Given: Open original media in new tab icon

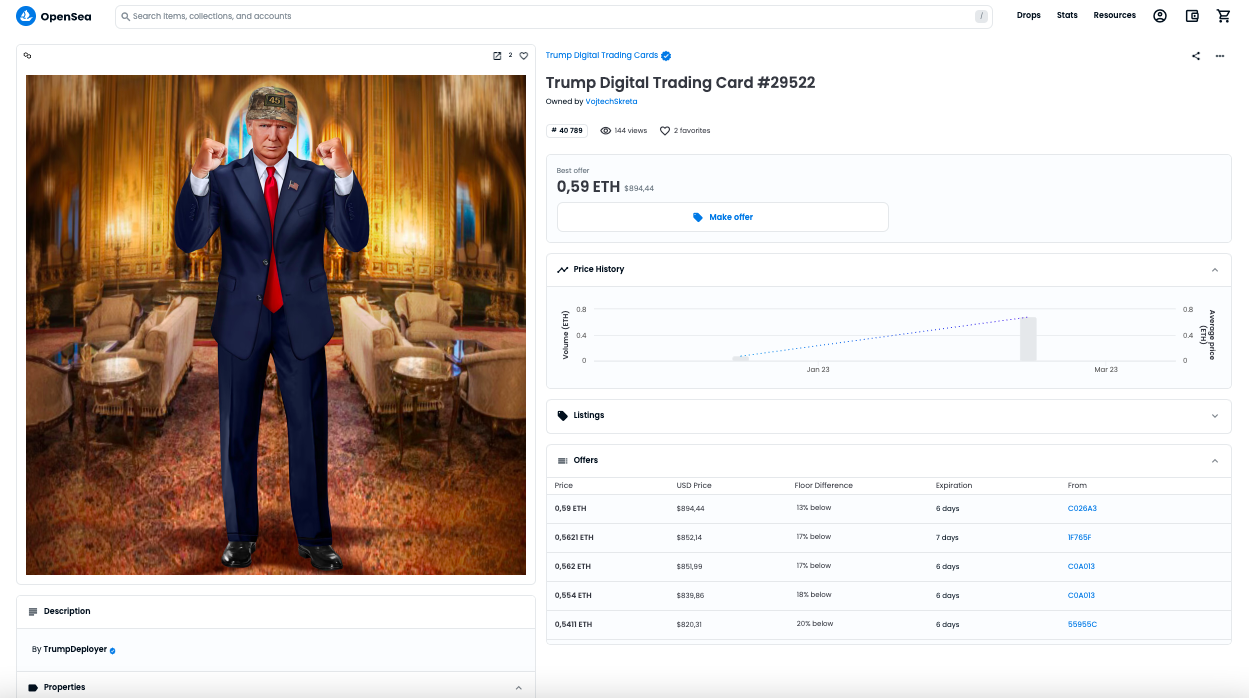Looking at the screenshot, I should (497, 56).
